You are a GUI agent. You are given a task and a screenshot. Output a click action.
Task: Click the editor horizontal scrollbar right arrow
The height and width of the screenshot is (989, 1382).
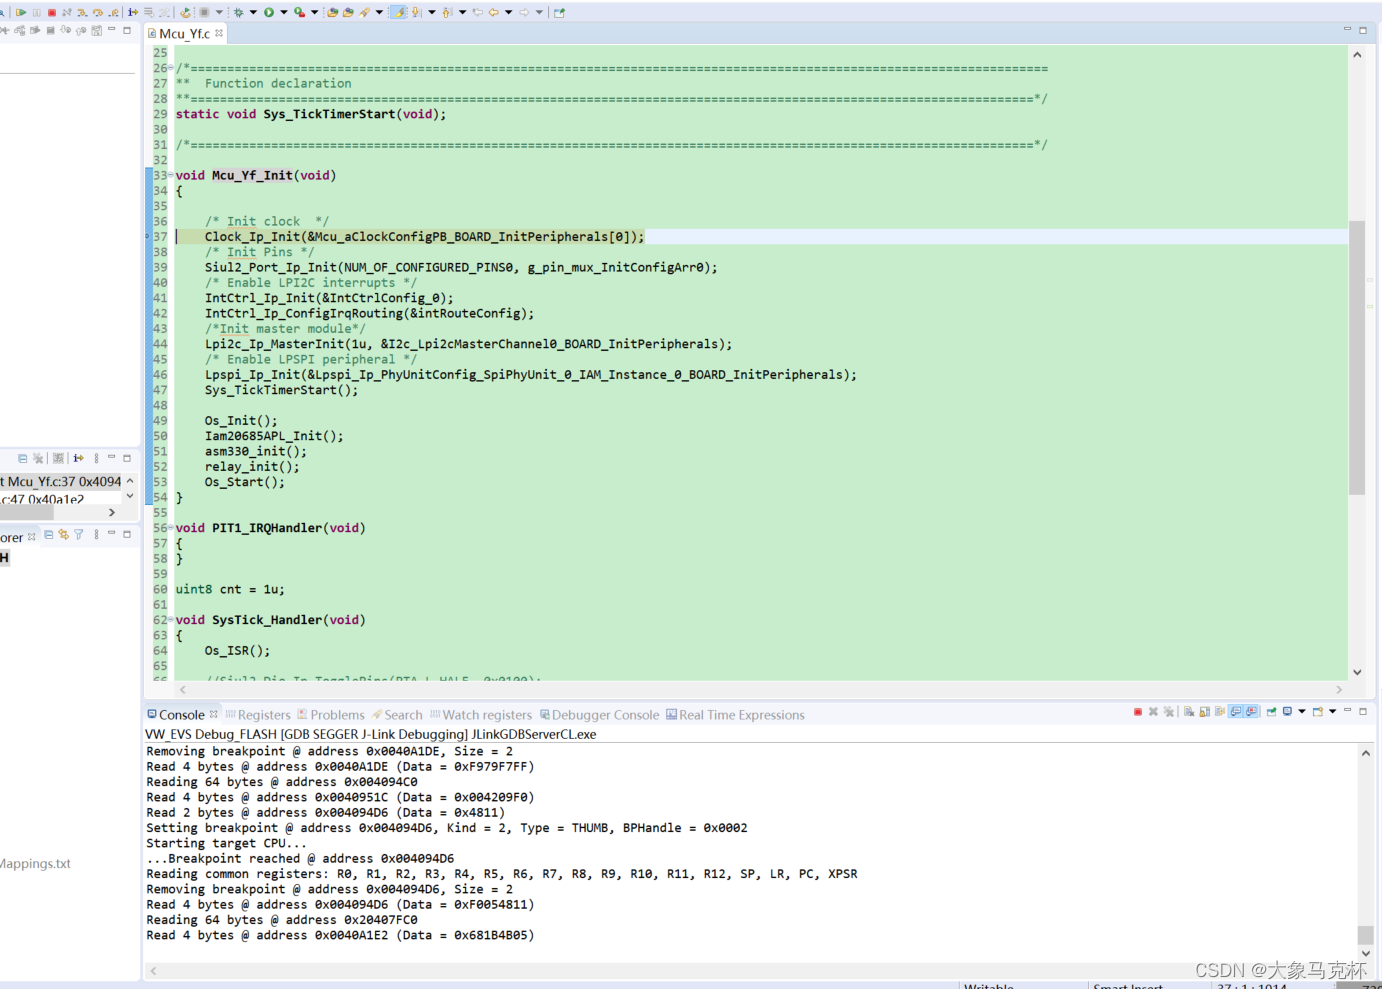pyautogui.click(x=1339, y=690)
